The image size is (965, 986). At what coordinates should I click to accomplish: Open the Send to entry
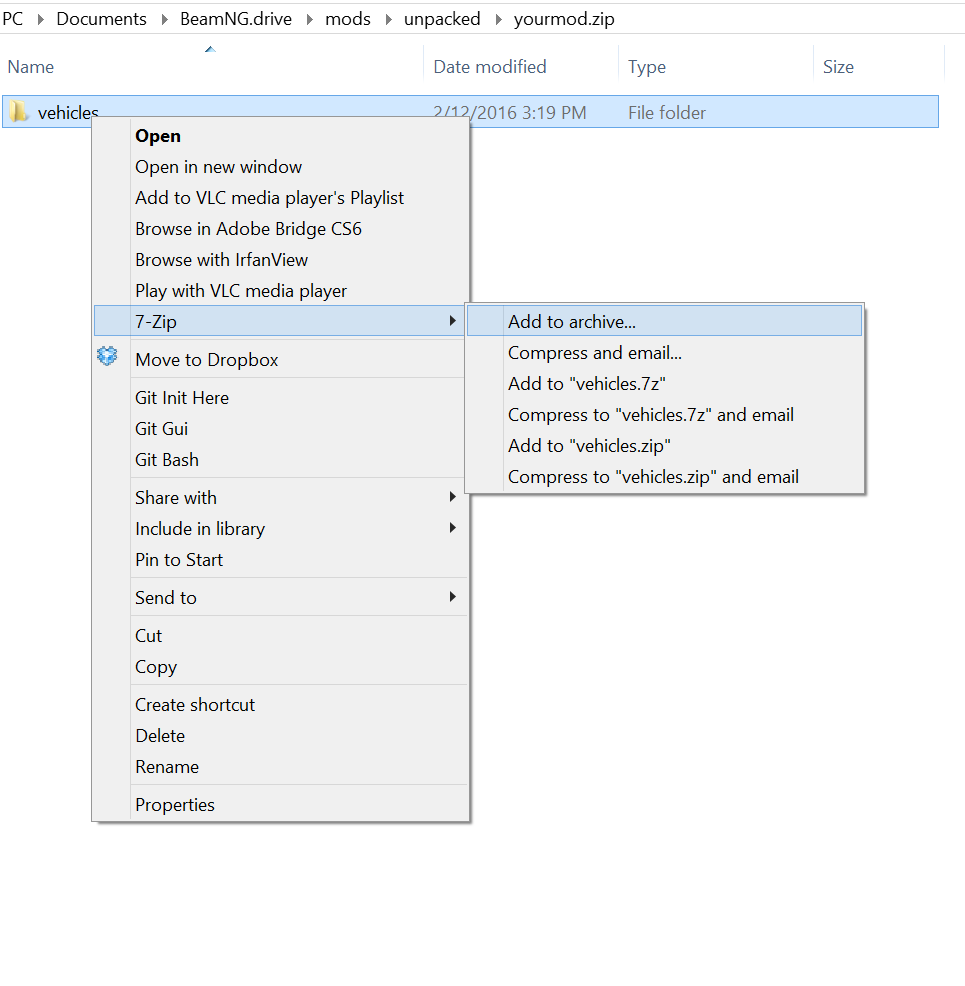(x=280, y=597)
